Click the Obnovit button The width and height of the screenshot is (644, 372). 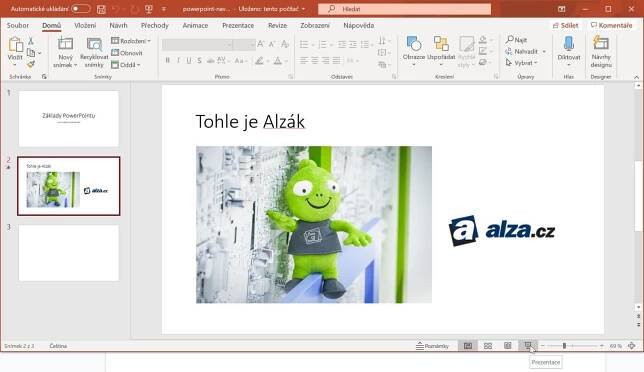tap(127, 53)
